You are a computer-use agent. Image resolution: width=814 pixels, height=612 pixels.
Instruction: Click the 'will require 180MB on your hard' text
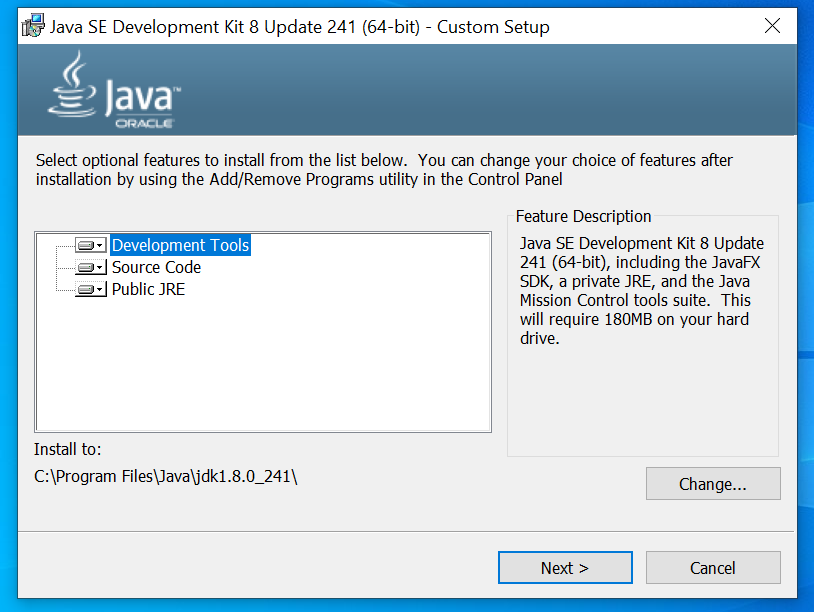click(x=634, y=319)
